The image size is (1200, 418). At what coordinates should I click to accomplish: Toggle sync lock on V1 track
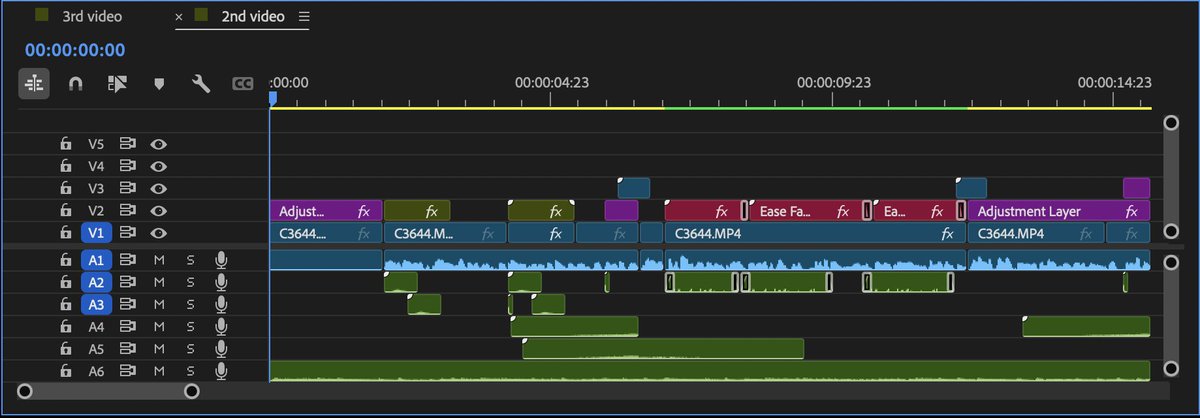(127, 232)
